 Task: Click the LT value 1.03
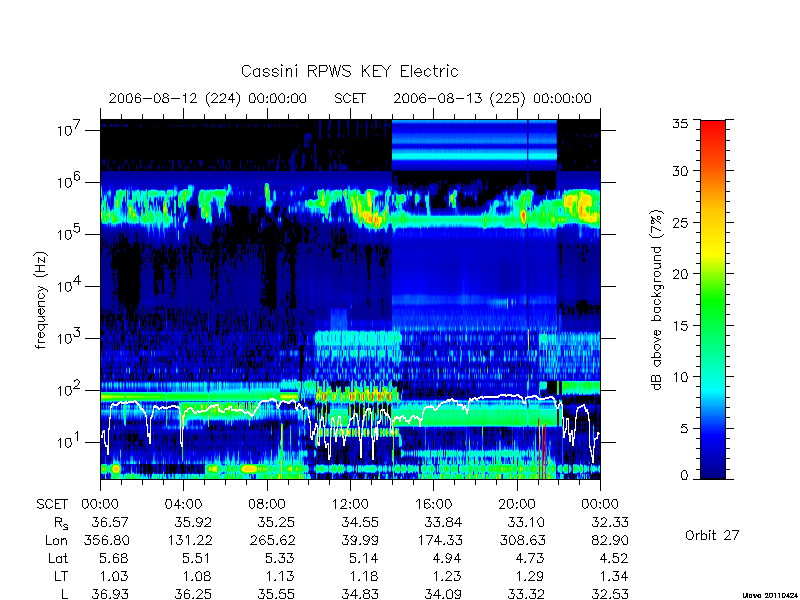114,576
